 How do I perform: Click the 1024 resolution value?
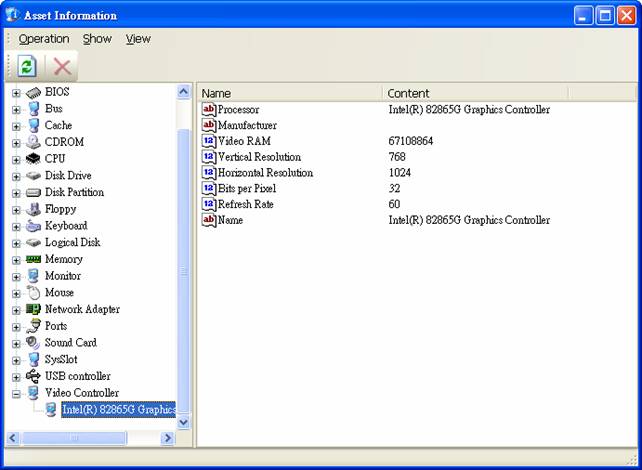pyautogui.click(x=400, y=173)
